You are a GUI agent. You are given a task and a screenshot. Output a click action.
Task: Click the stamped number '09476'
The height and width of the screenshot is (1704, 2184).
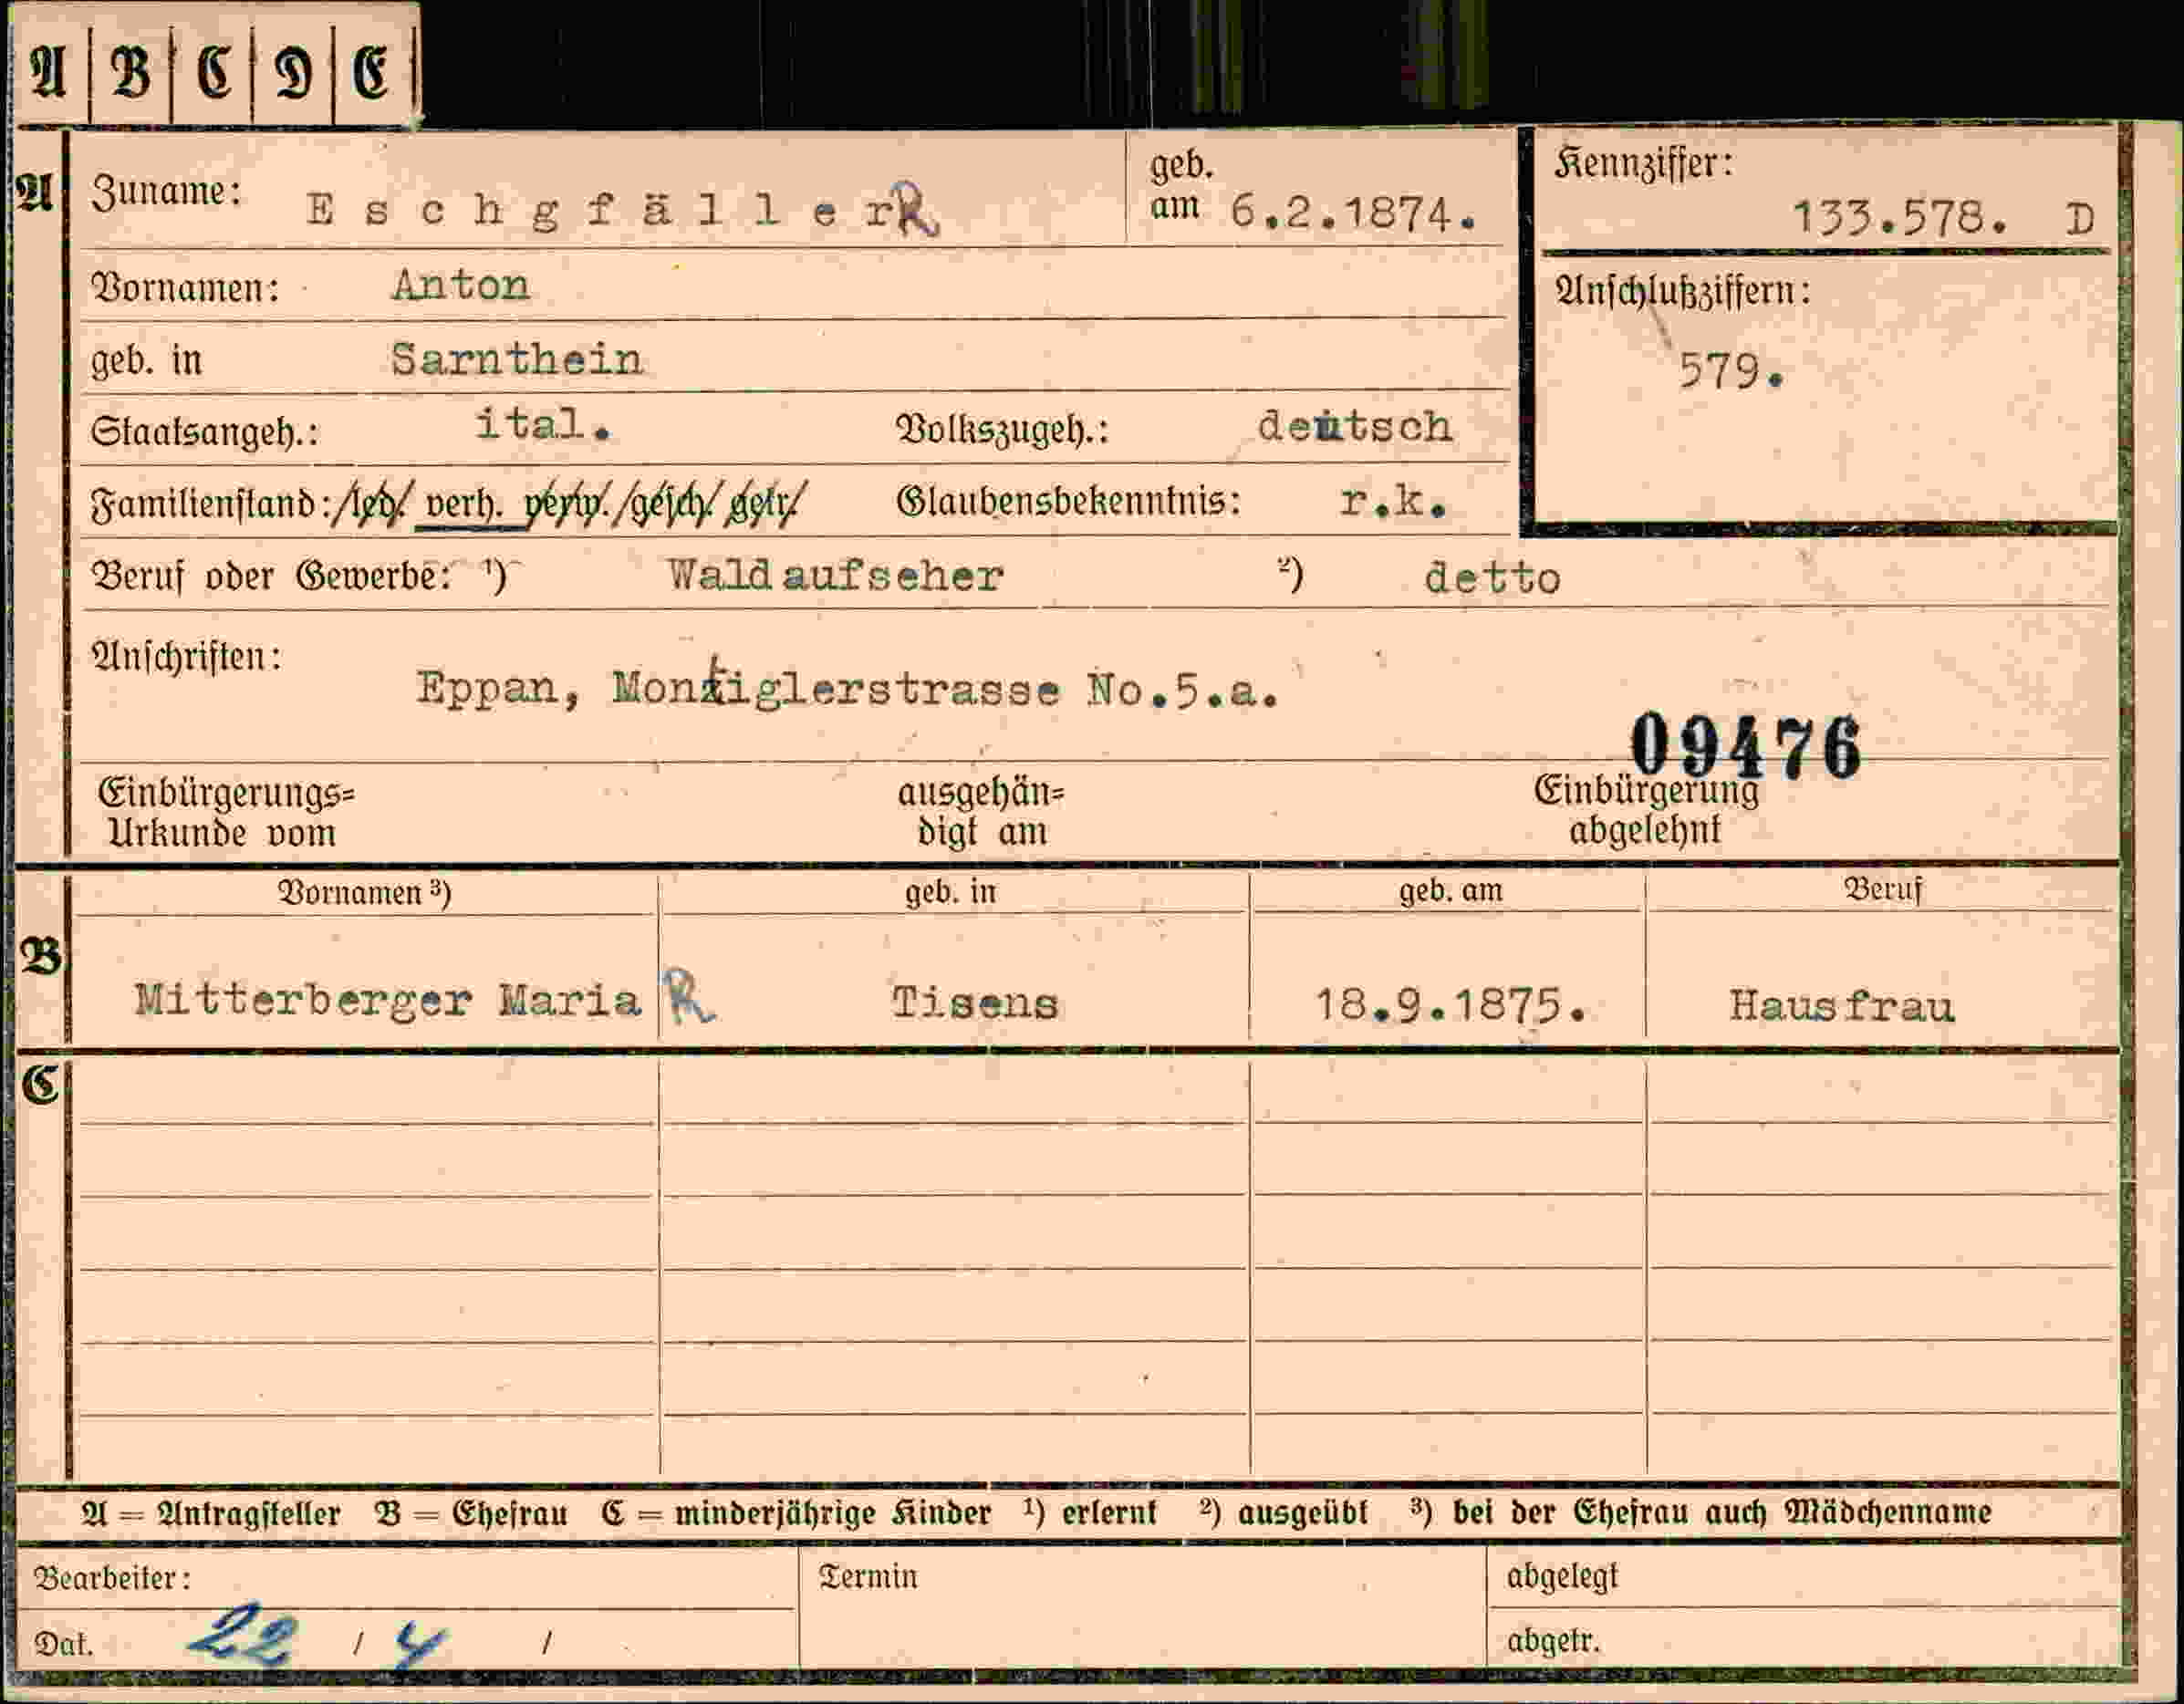click(1746, 747)
